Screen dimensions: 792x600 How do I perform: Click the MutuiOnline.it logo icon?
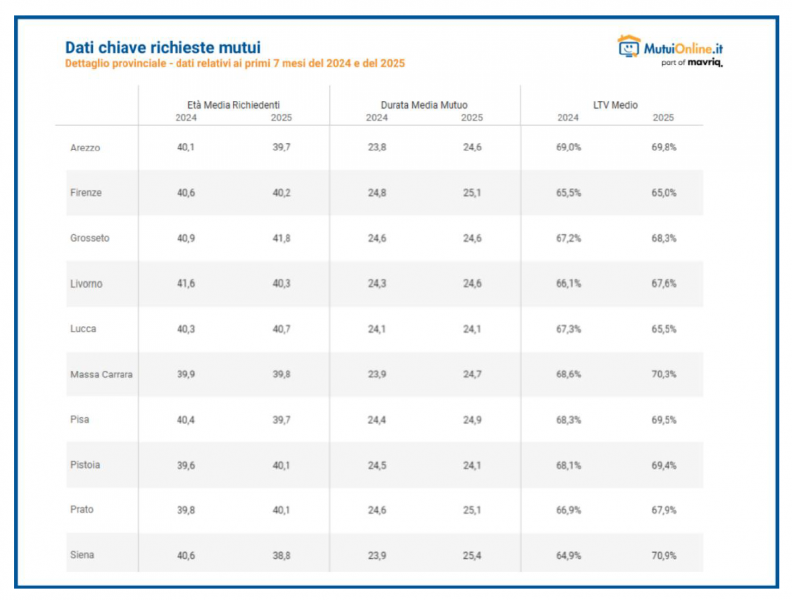click(x=627, y=46)
